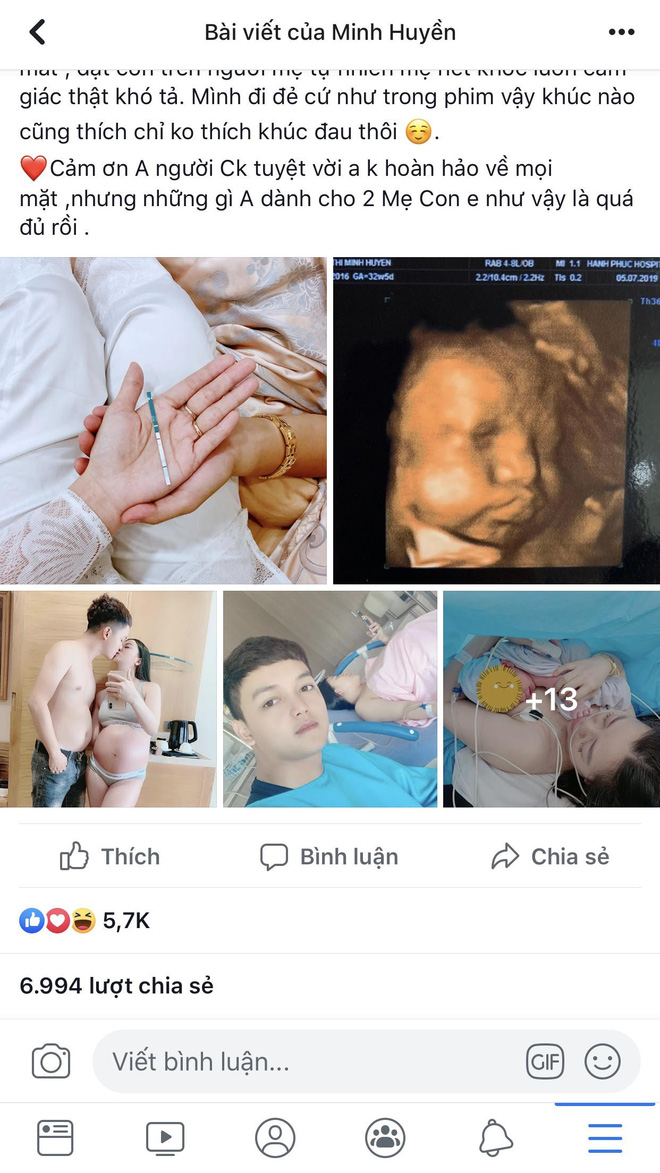This screenshot has width=660, height=1173.
Task: Open the GIF picker in comment box
Action: click(x=546, y=1062)
